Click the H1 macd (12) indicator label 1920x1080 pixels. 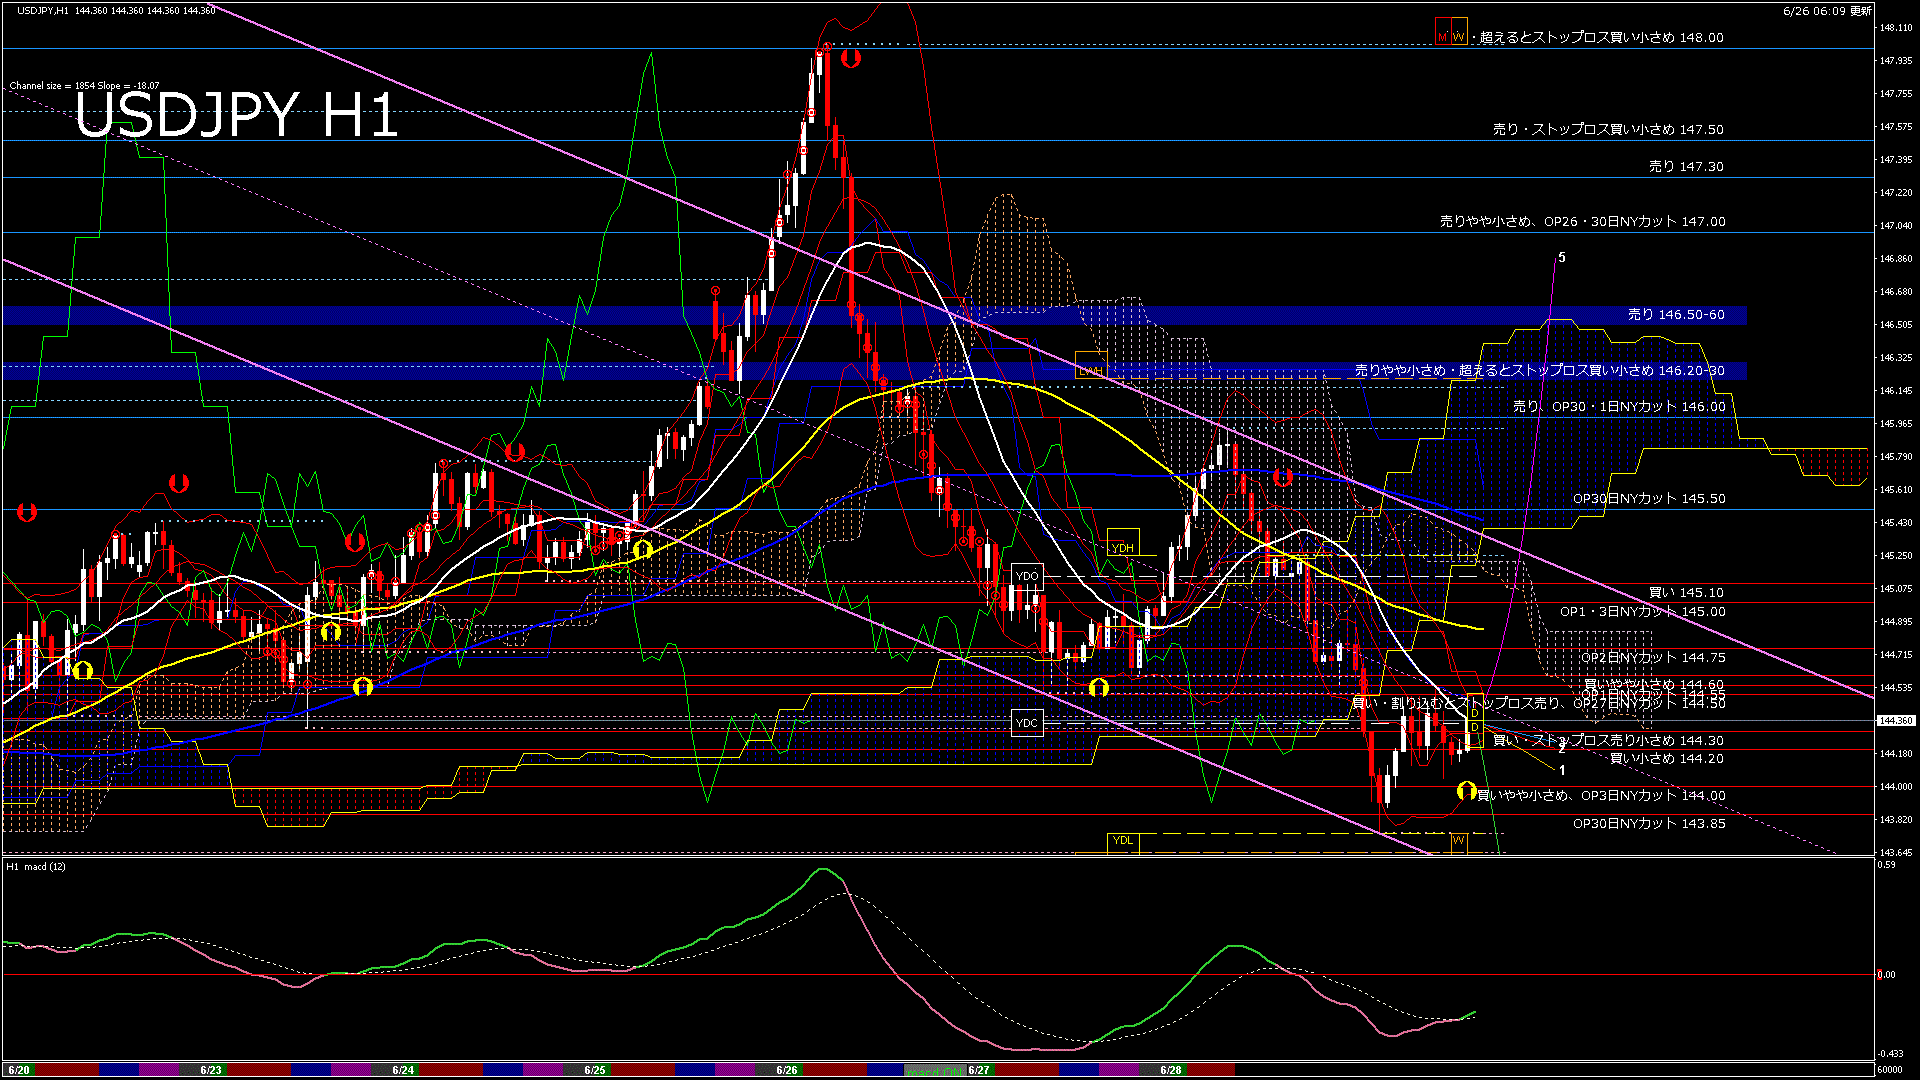[36, 866]
